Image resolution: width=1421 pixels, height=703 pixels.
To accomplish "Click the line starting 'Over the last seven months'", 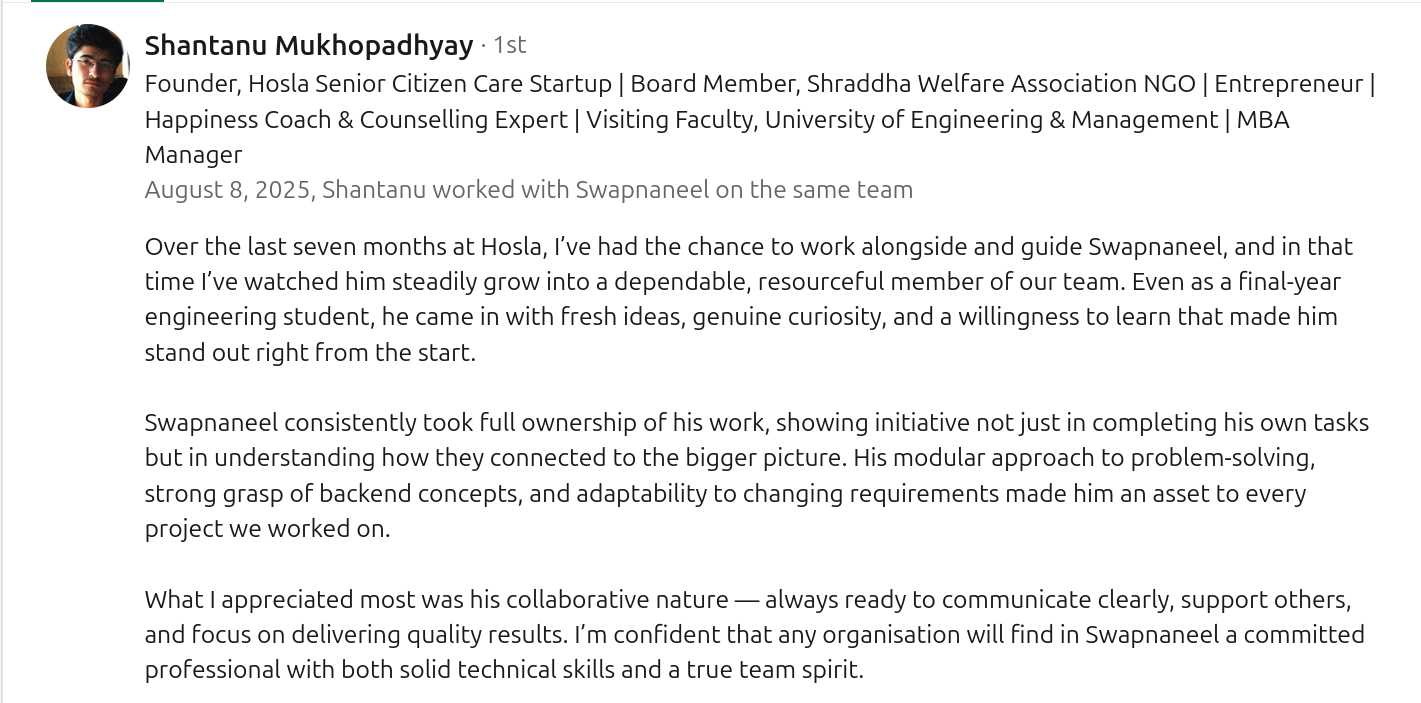I will [749, 247].
